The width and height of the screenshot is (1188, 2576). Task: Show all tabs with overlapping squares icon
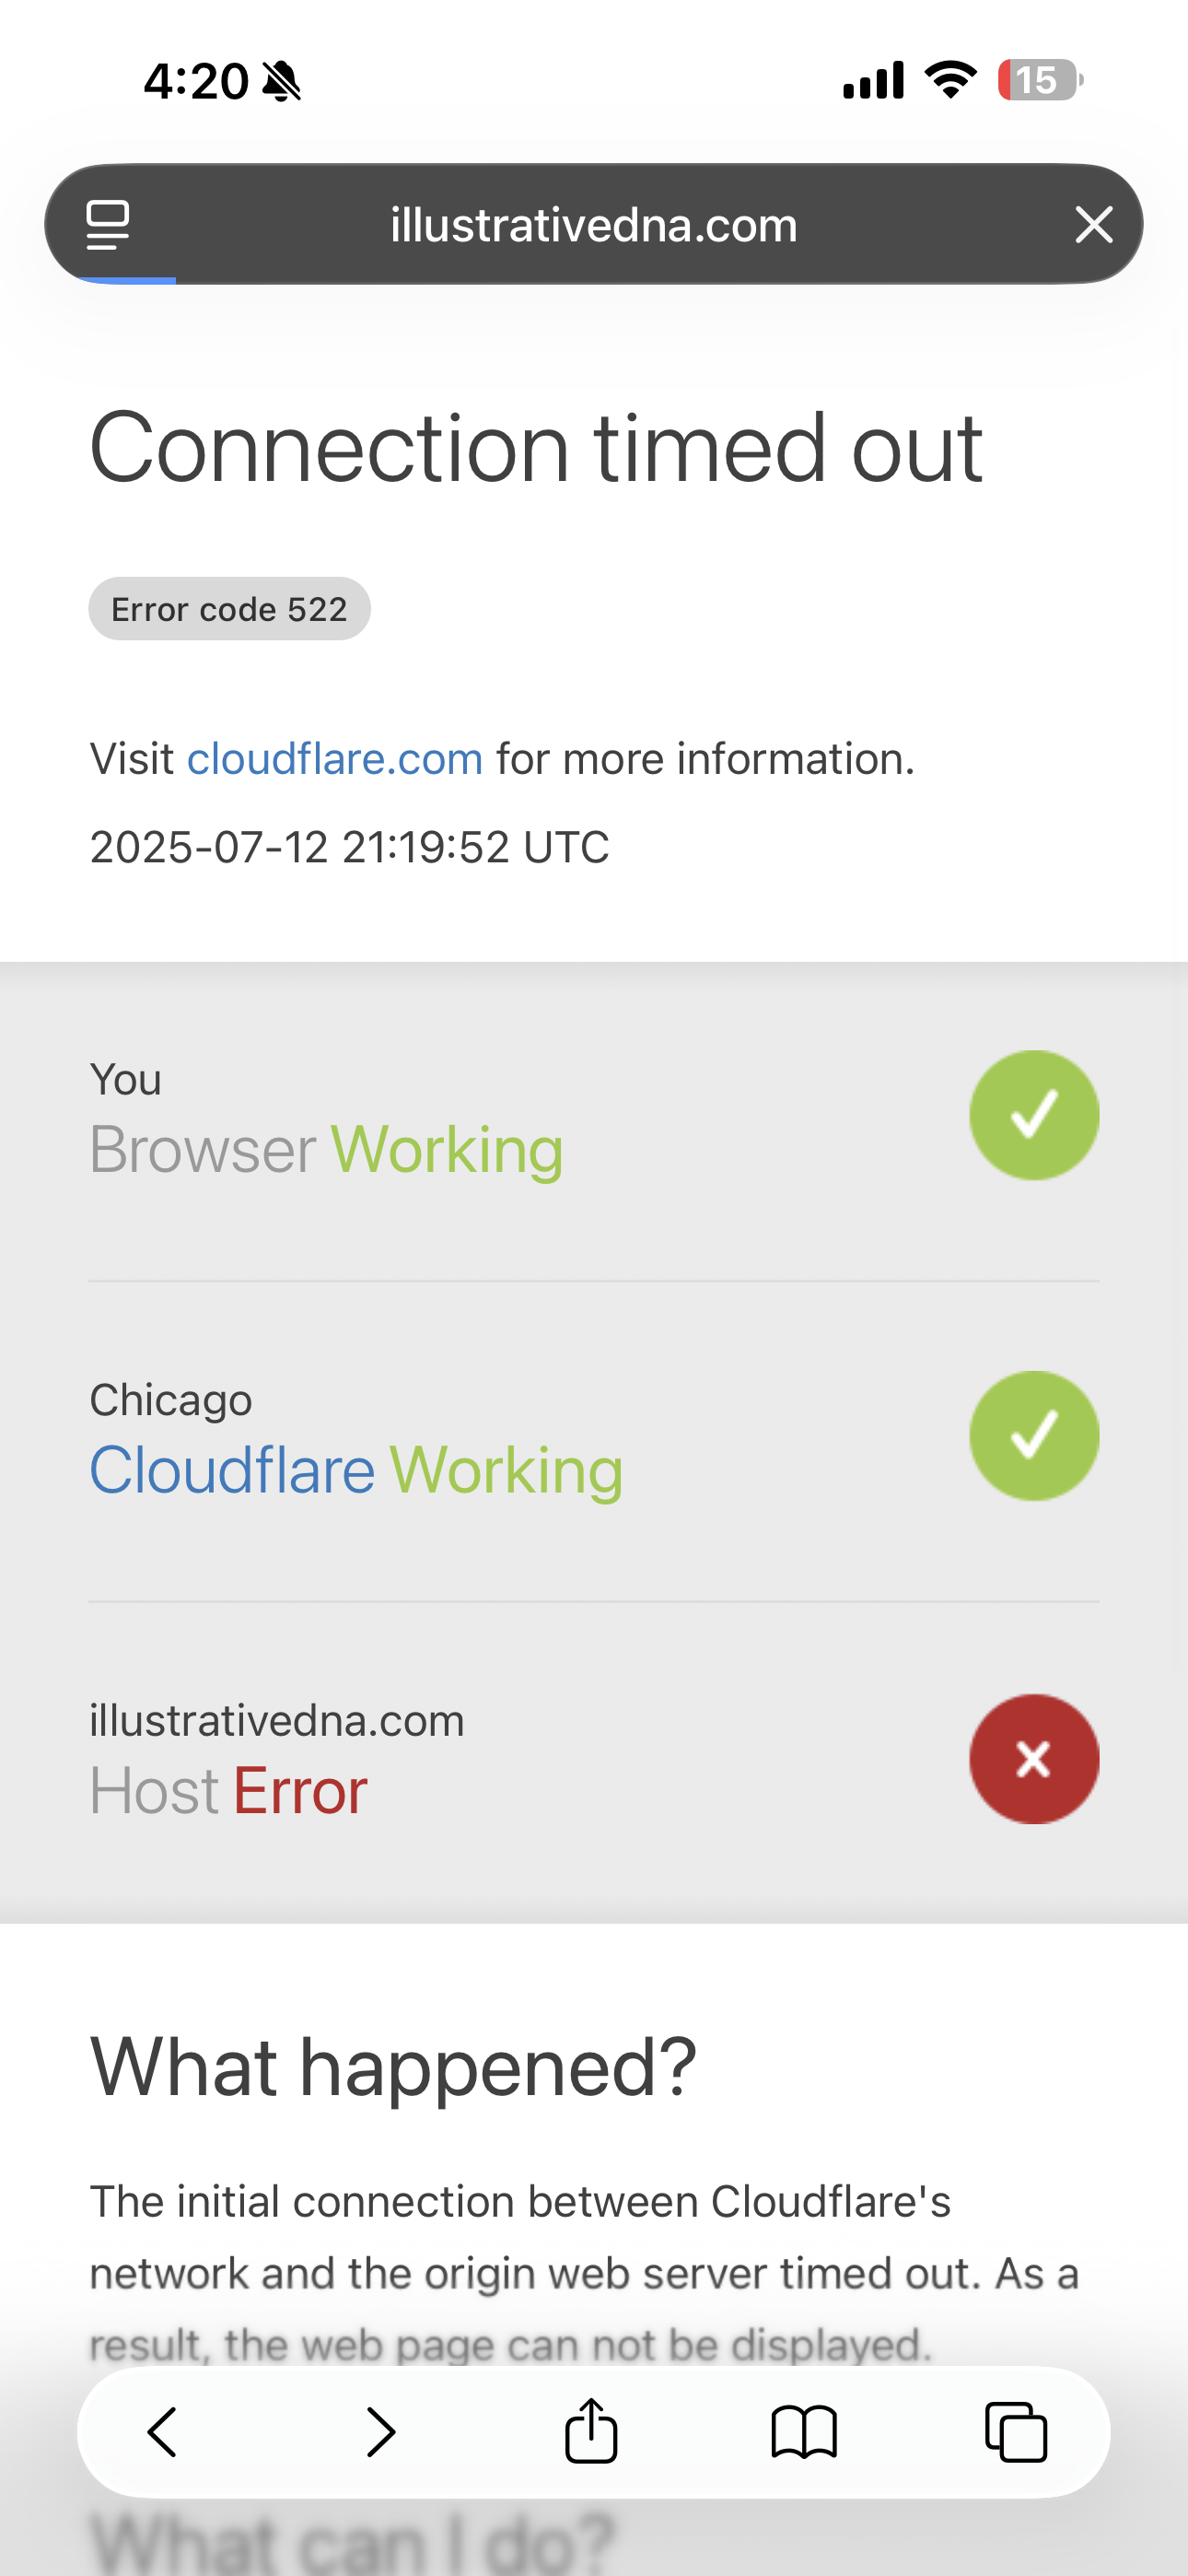pyautogui.click(x=1016, y=2431)
